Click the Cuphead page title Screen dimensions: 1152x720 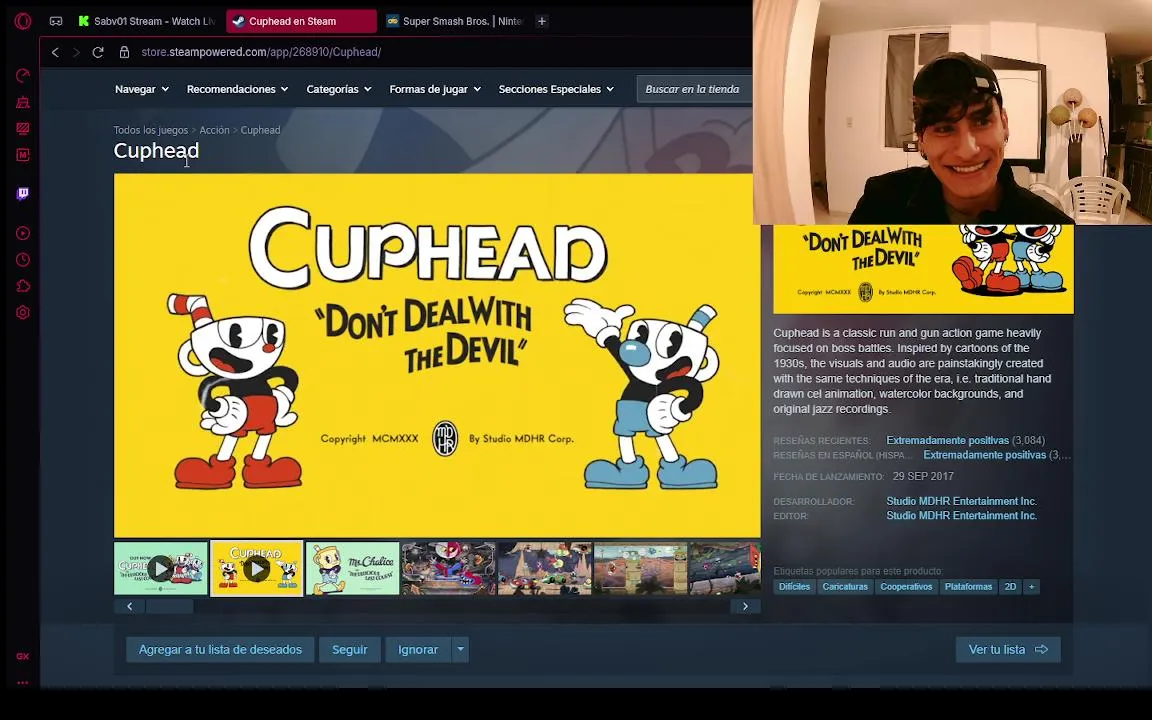tap(156, 151)
